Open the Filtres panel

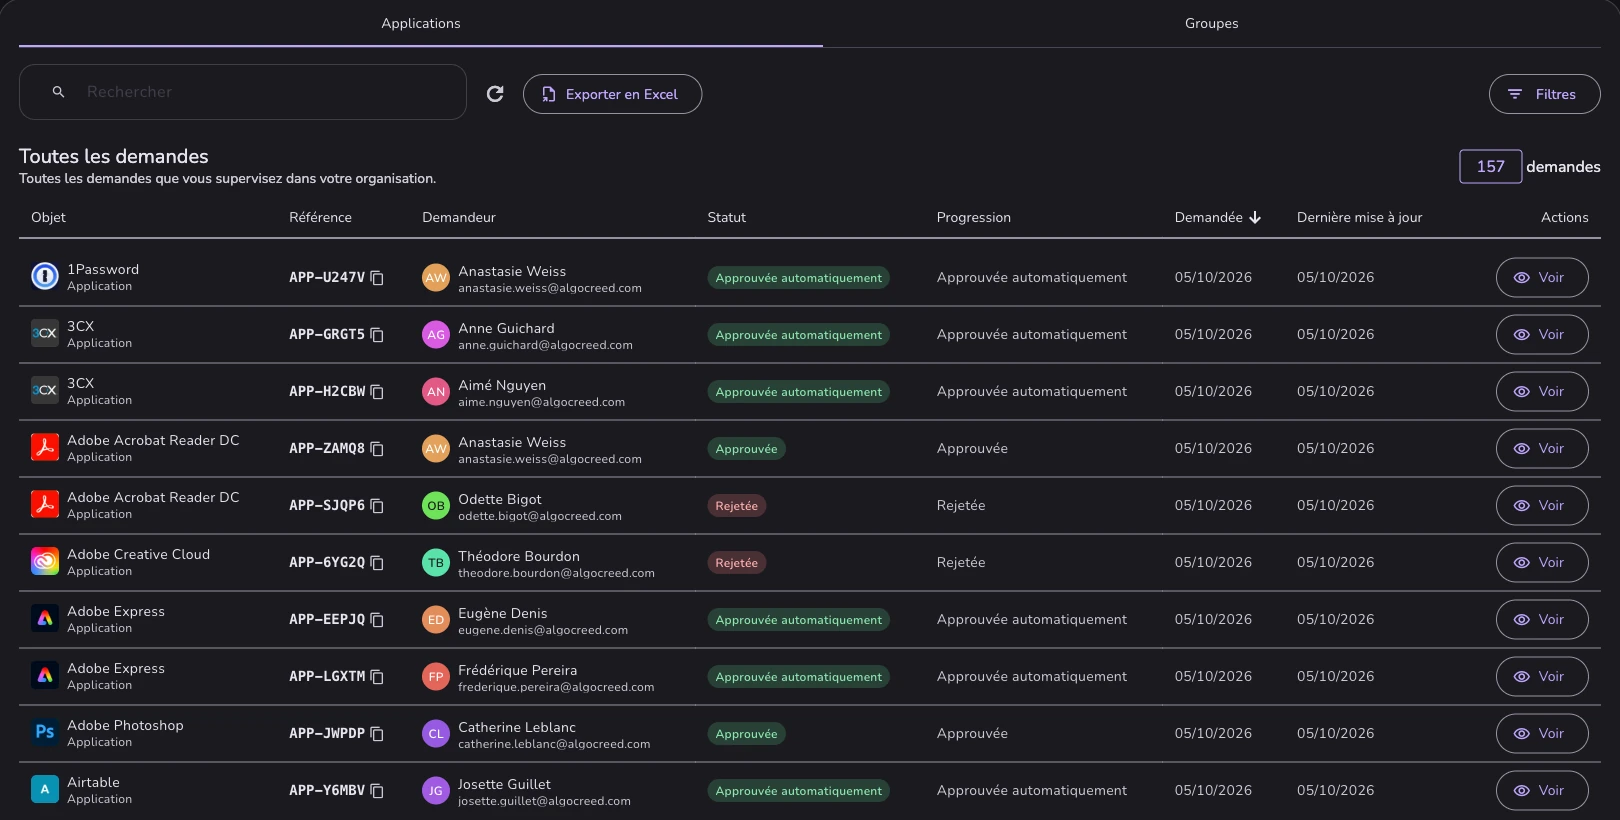click(1544, 94)
